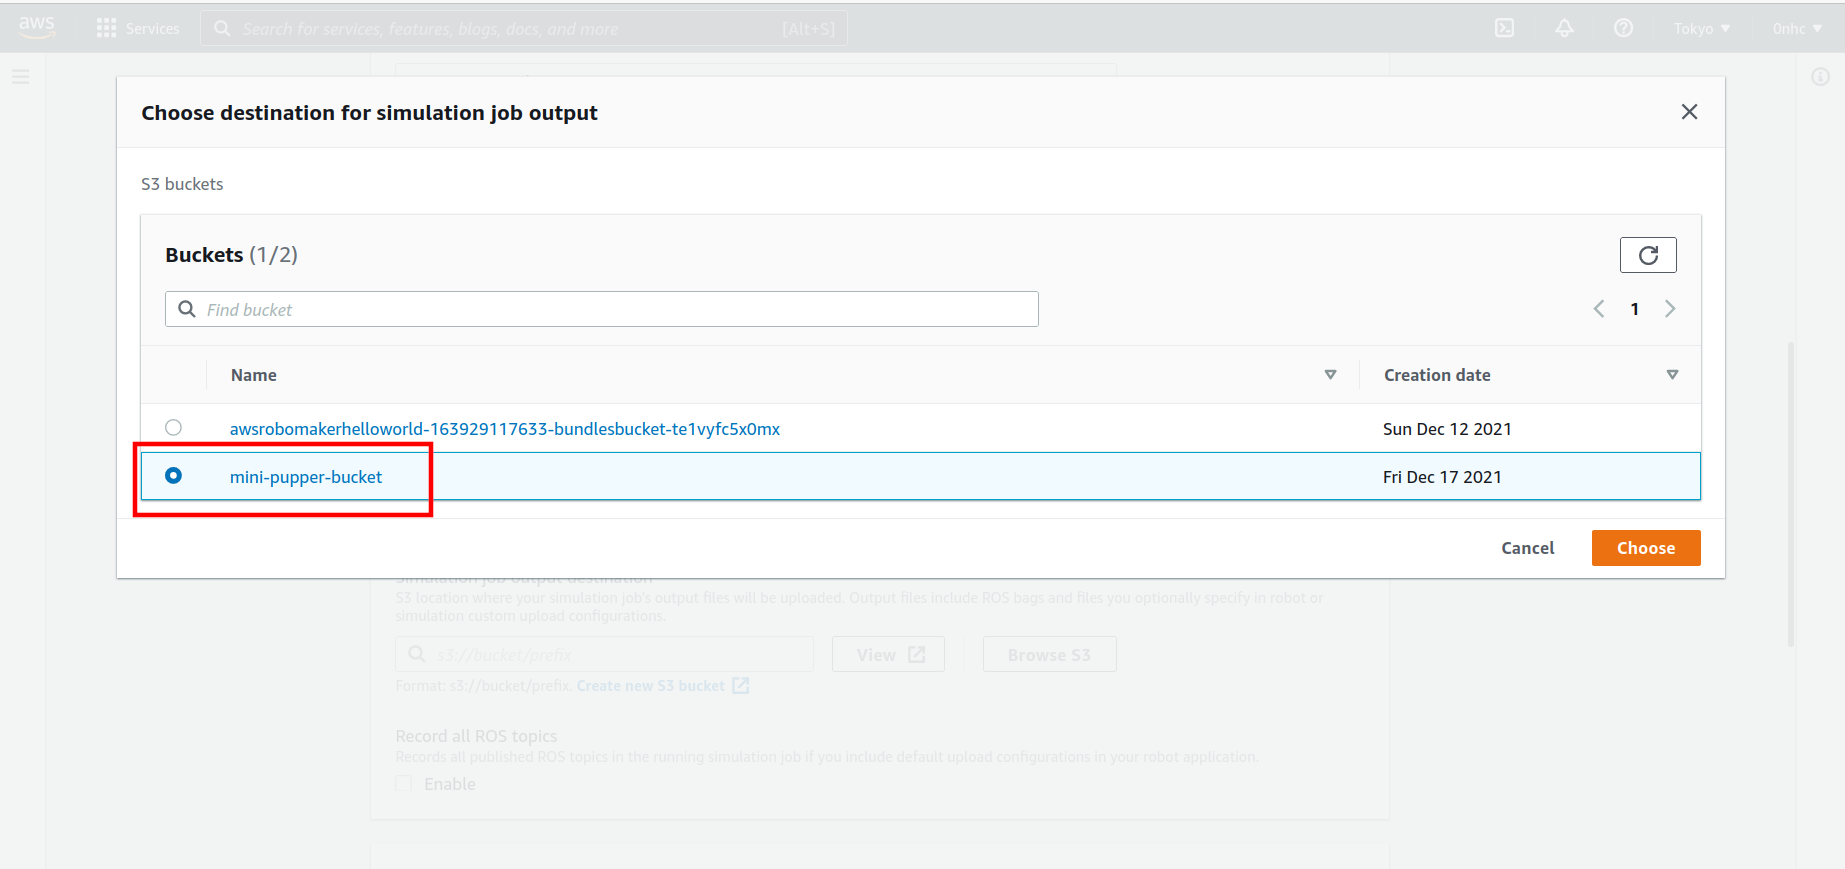This screenshot has width=1845, height=869.
Task: Click the AWS logo home icon
Action: tap(36, 27)
